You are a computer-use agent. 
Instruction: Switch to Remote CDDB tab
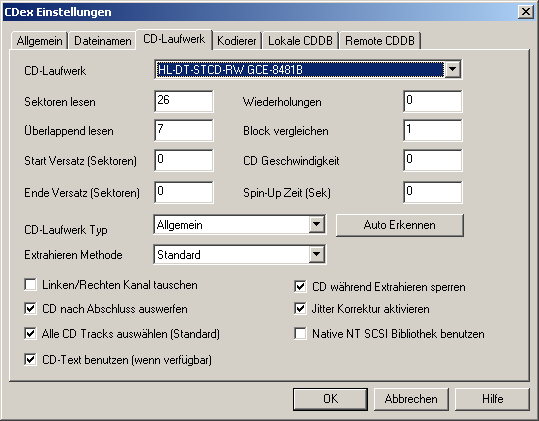coord(380,41)
